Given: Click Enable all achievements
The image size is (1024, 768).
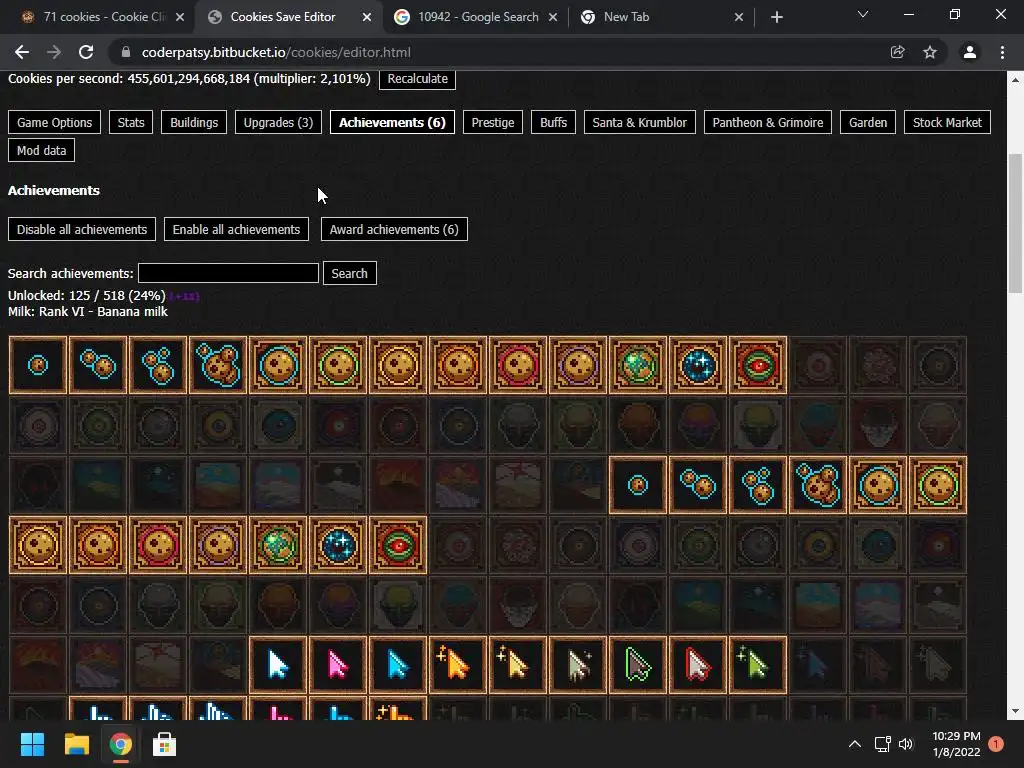Looking at the screenshot, I should pyautogui.click(x=236, y=229).
